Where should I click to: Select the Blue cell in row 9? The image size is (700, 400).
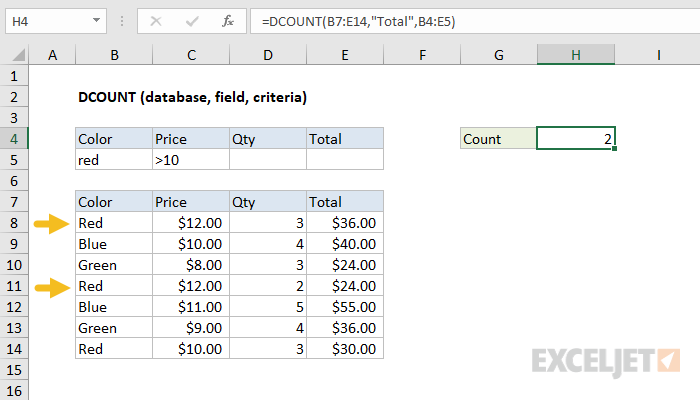pyautogui.click(x=114, y=244)
